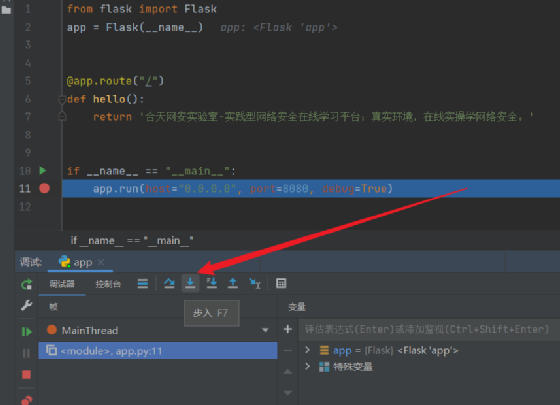The image size is (560, 405).
Task: Click the Step Into (步入) icon
Action: point(190,284)
